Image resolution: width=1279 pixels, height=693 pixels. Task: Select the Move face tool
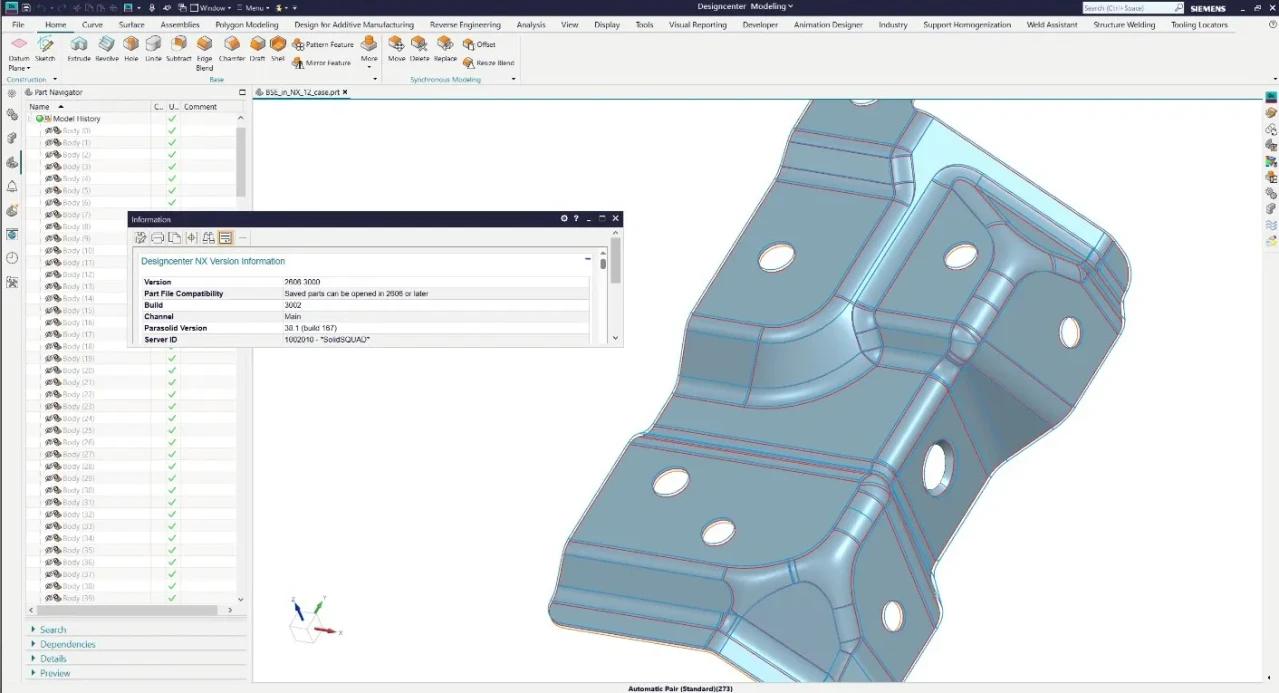(396, 48)
